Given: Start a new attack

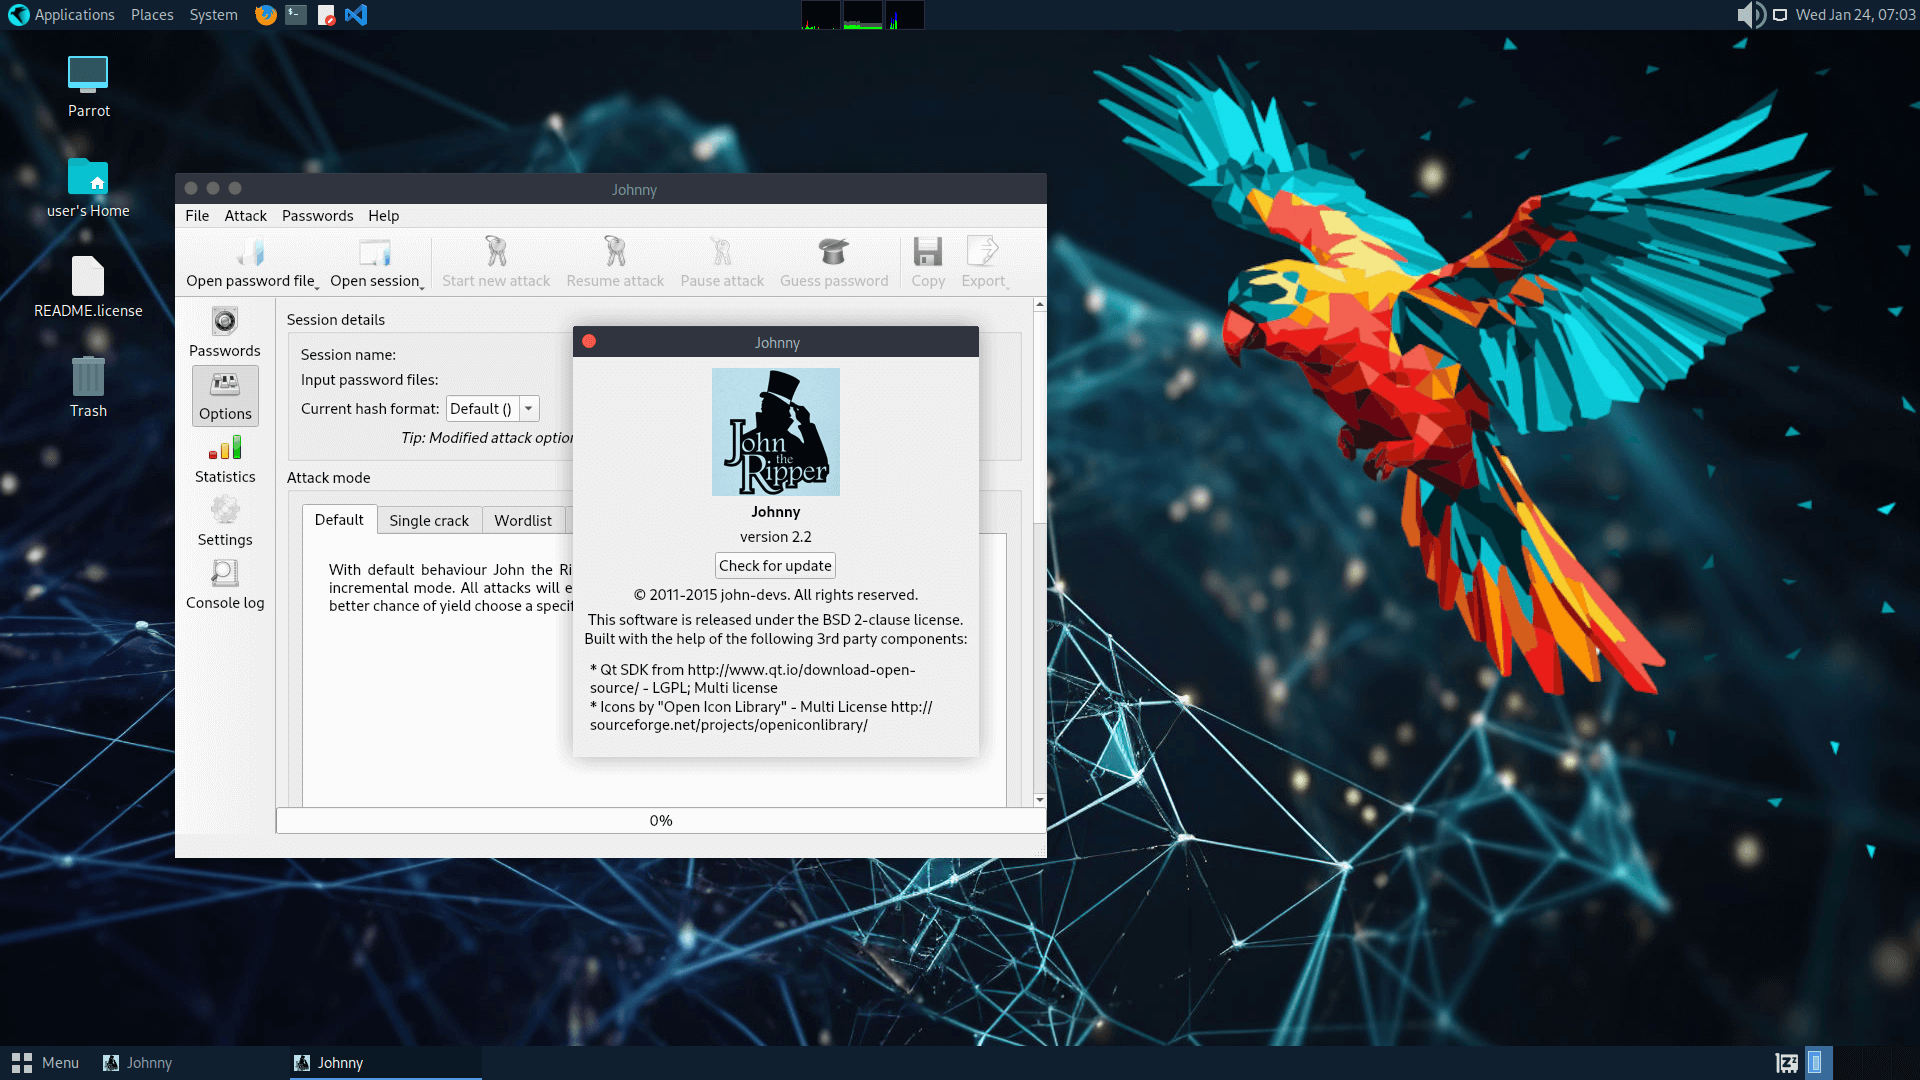Looking at the screenshot, I should (495, 262).
